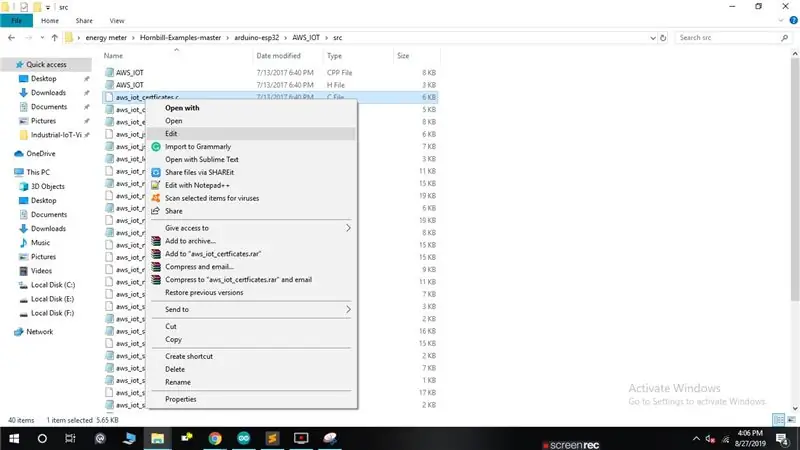Click Edit with Notepad++ in the context menu
800x450 pixels.
point(197,185)
